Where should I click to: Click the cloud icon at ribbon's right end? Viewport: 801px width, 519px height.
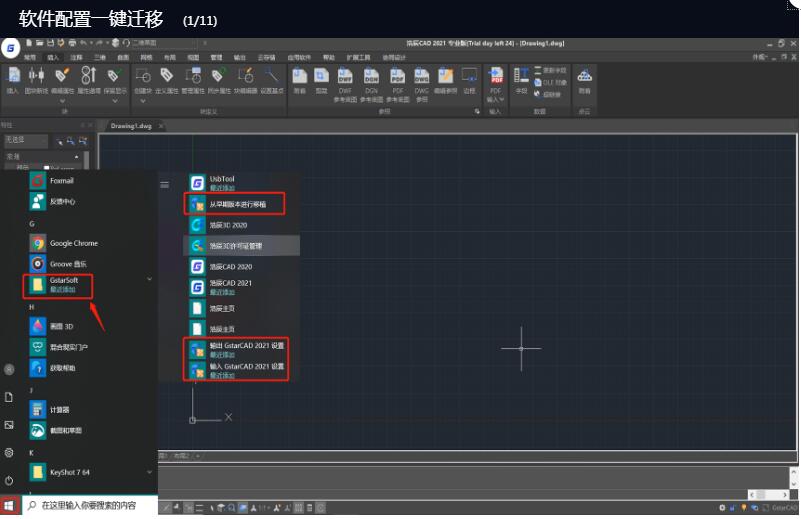[584, 81]
